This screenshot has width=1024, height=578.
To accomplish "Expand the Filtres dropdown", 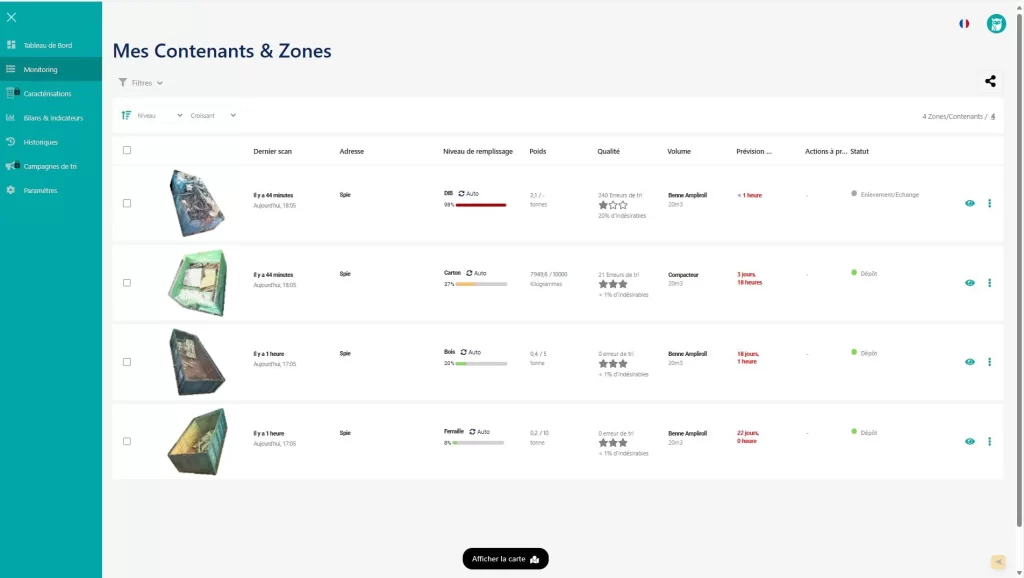I will [x=141, y=83].
